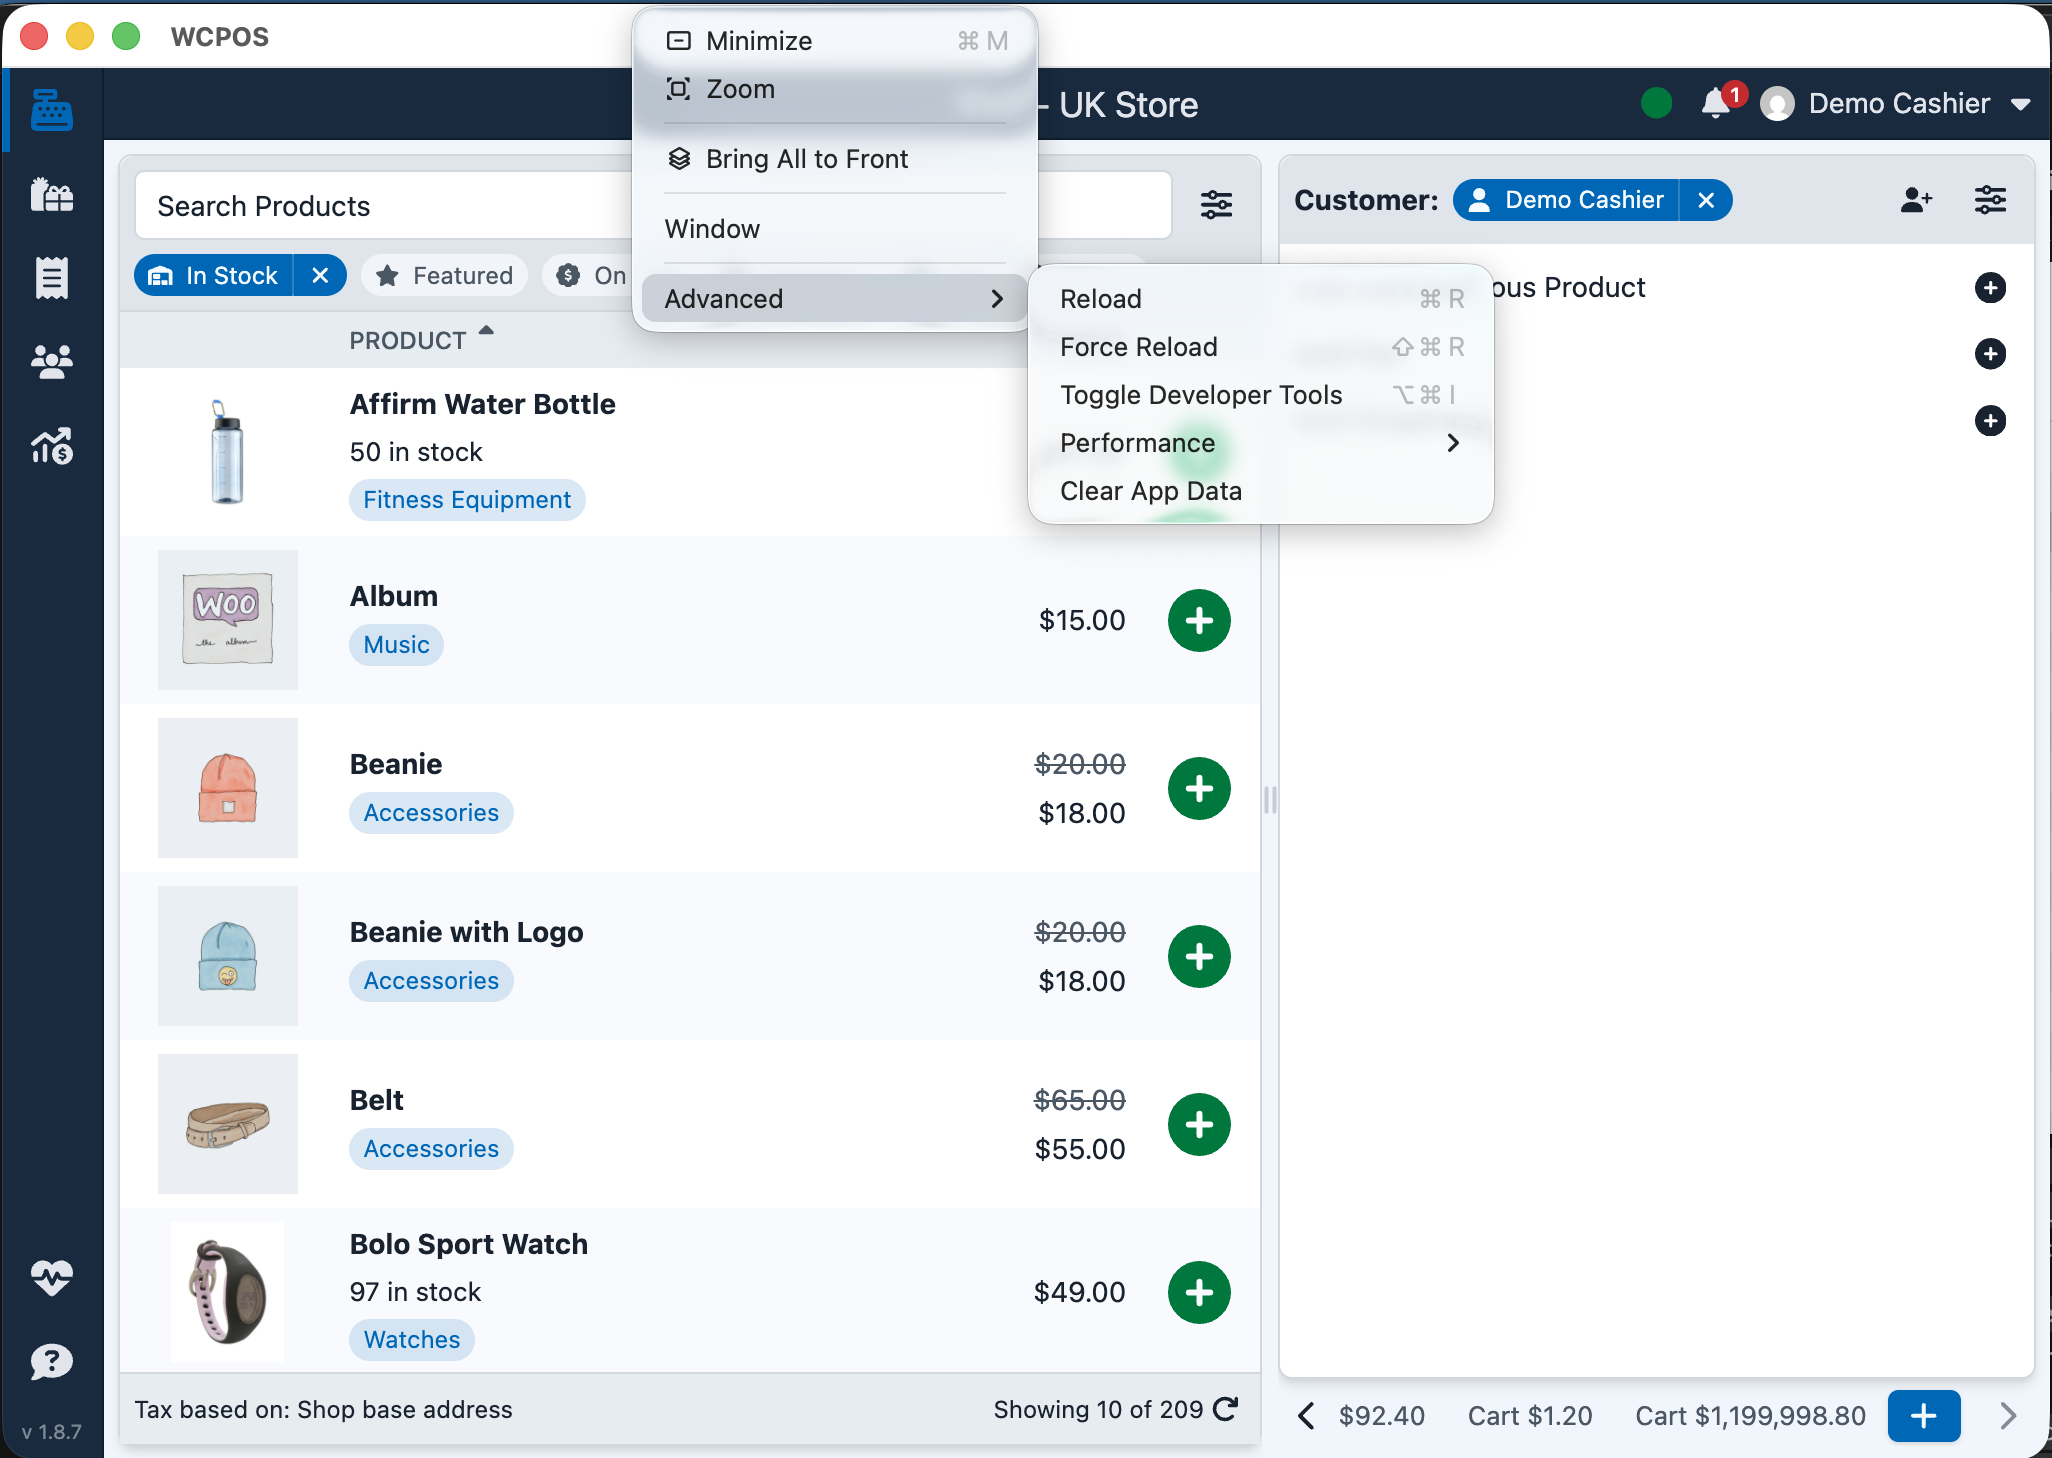2052x1458 pixels.
Task: Click the Music category tag
Action: coord(396,644)
